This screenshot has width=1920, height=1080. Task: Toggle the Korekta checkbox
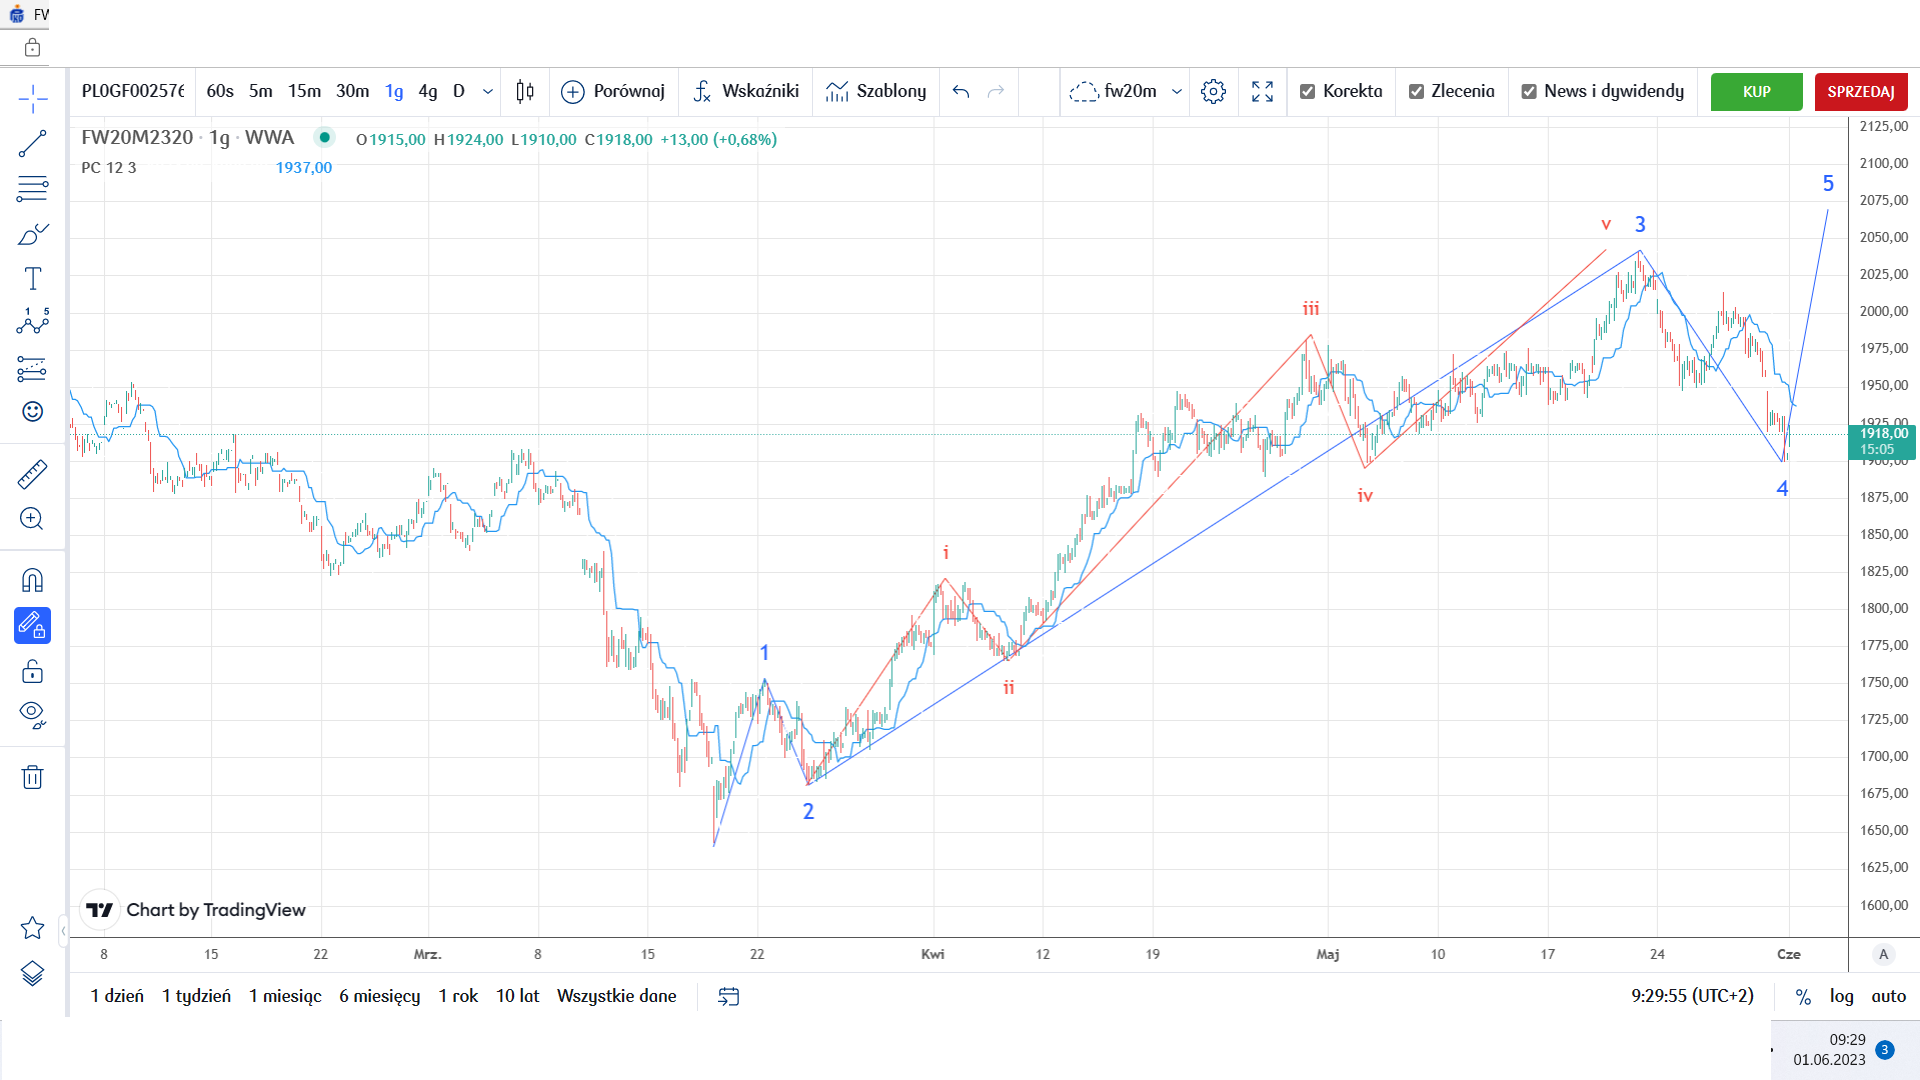pyautogui.click(x=1307, y=91)
